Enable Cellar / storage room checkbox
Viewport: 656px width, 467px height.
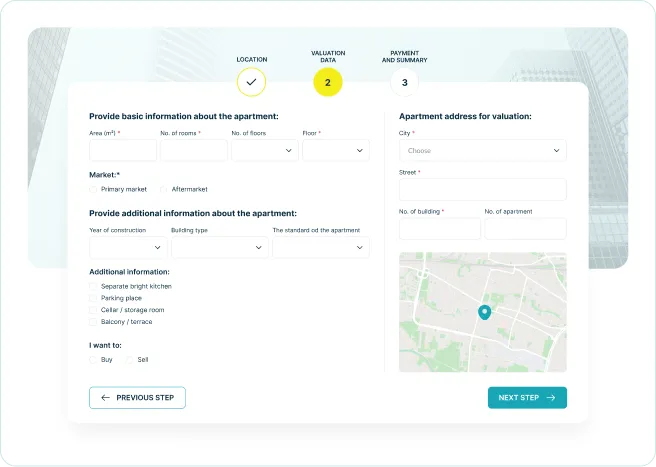[x=93, y=310]
